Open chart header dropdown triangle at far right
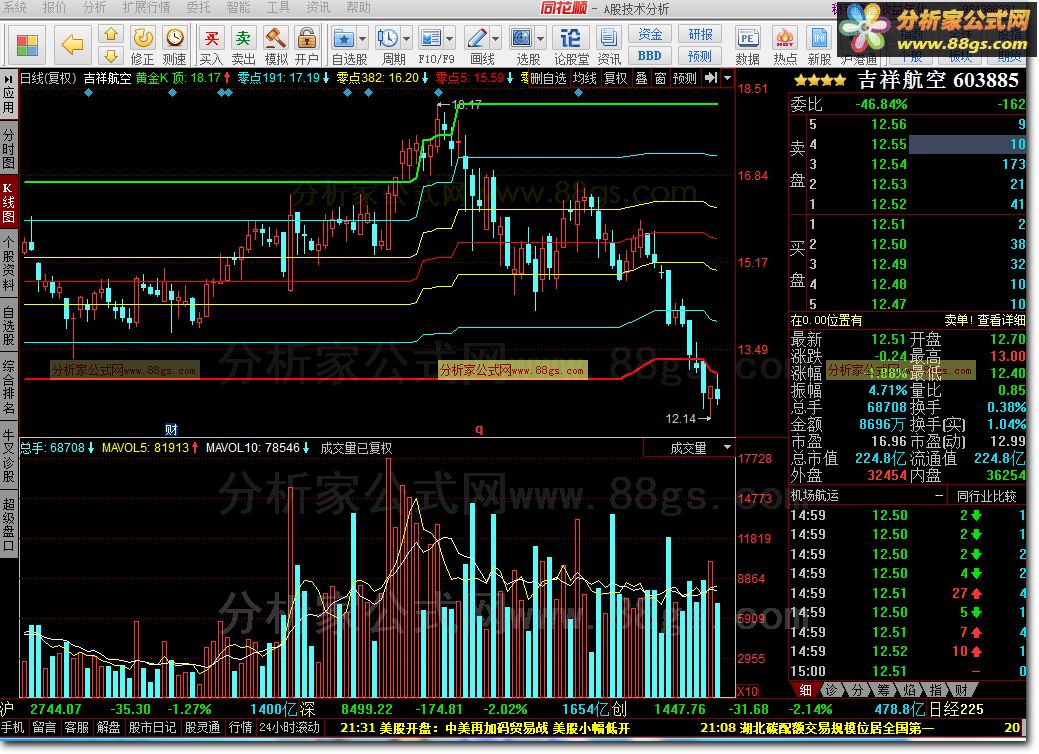The height and width of the screenshot is (754, 1039). pyautogui.click(x=728, y=78)
